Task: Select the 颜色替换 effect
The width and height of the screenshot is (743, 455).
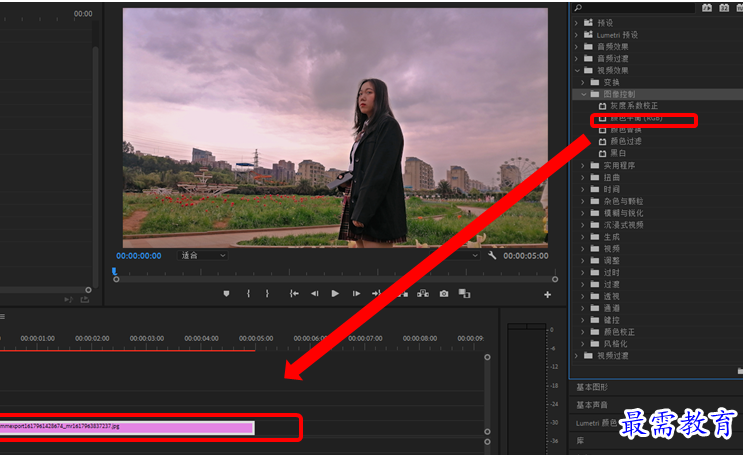Action: point(625,129)
